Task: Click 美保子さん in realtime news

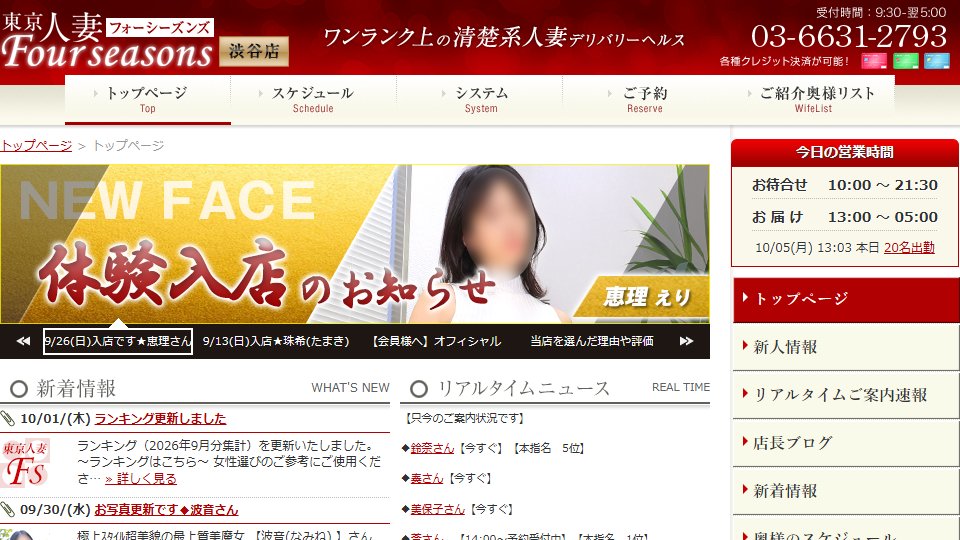Action: tap(437, 509)
